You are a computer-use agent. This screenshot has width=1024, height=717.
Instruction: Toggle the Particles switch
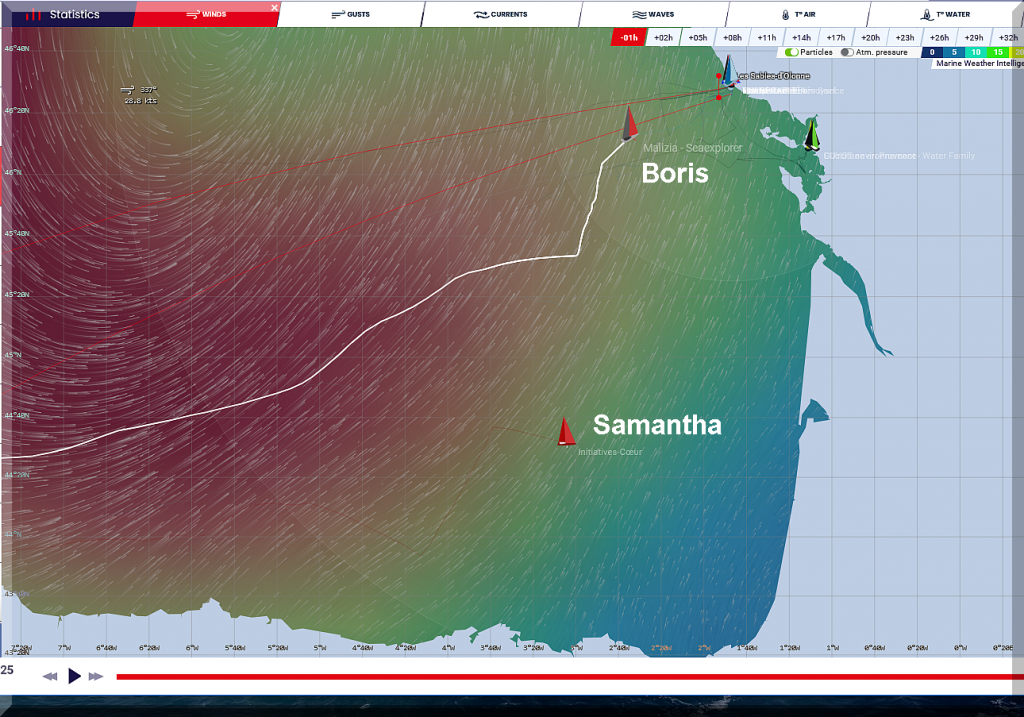(792, 52)
